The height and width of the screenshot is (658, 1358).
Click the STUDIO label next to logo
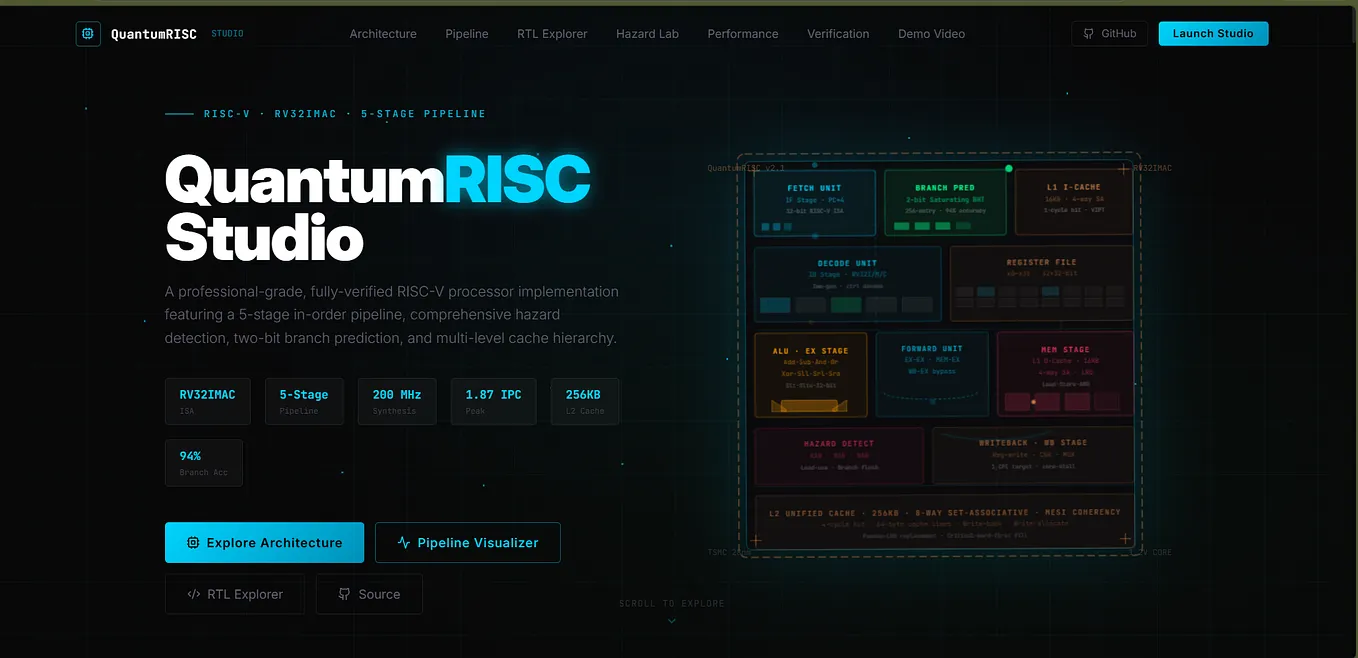pyautogui.click(x=227, y=34)
